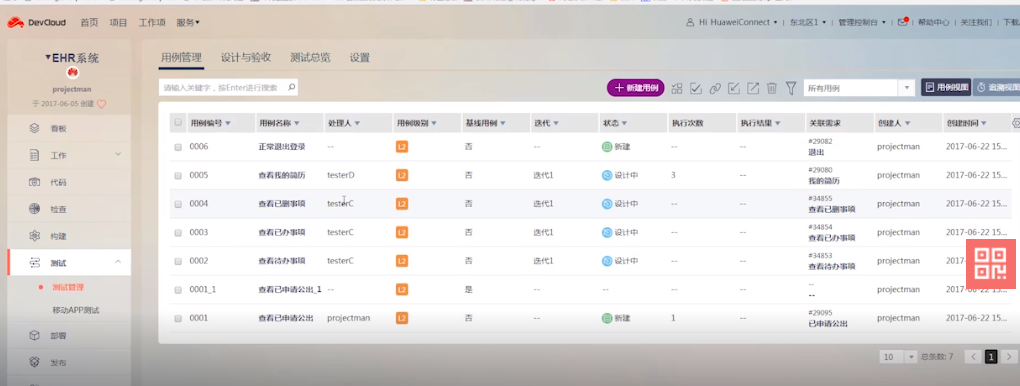Image resolution: width=1020 pixels, height=386 pixels.
Task: Open 管理控制台 link
Action: [862, 22]
